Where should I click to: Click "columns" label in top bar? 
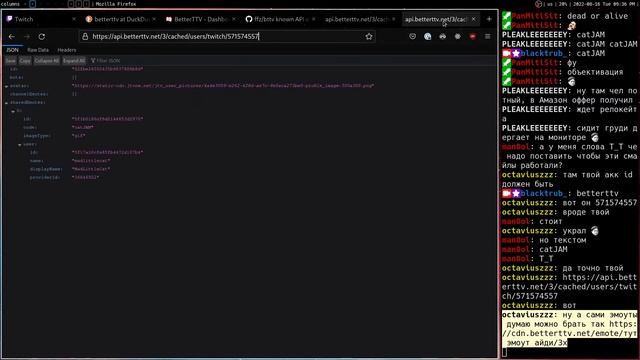pyautogui.click(x=11, y=4)
